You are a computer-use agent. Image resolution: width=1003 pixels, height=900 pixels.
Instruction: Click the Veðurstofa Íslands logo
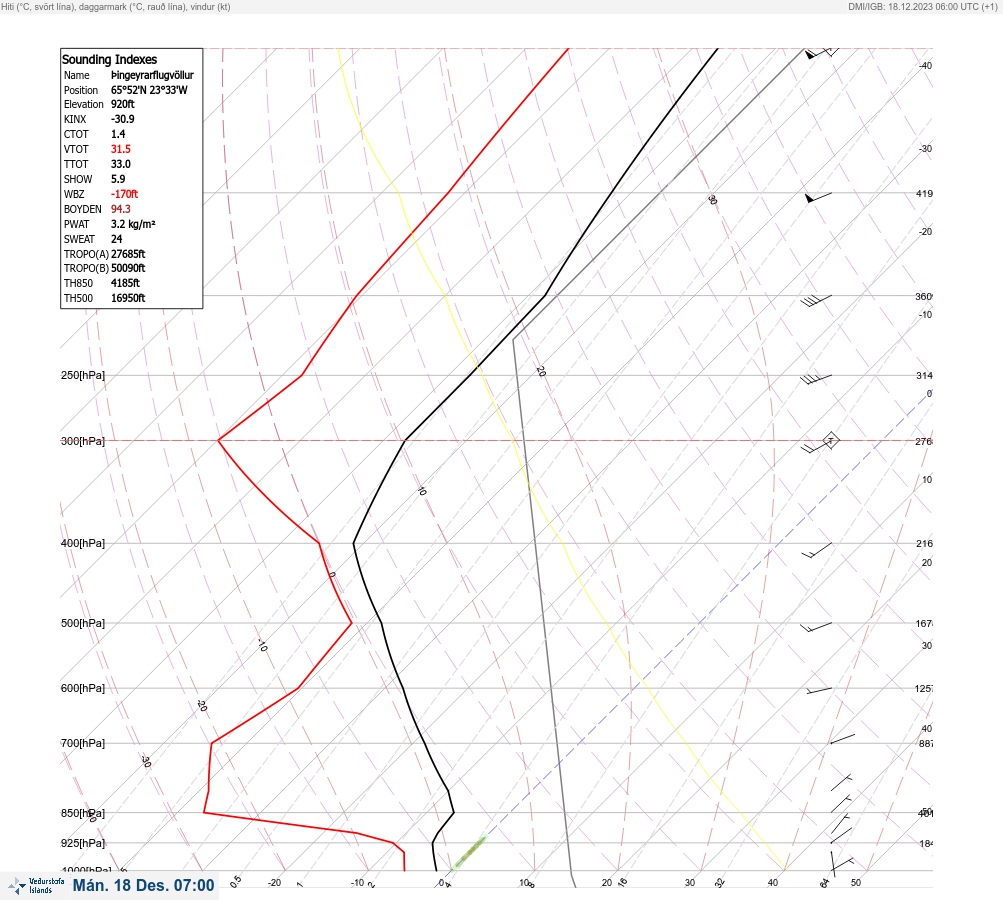[36, 886]
